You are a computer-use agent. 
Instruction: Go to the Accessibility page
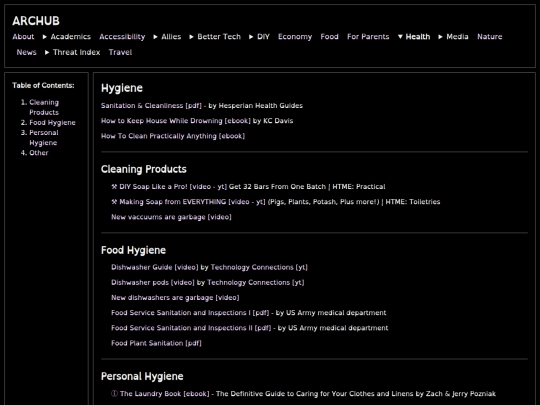(122, 37)
